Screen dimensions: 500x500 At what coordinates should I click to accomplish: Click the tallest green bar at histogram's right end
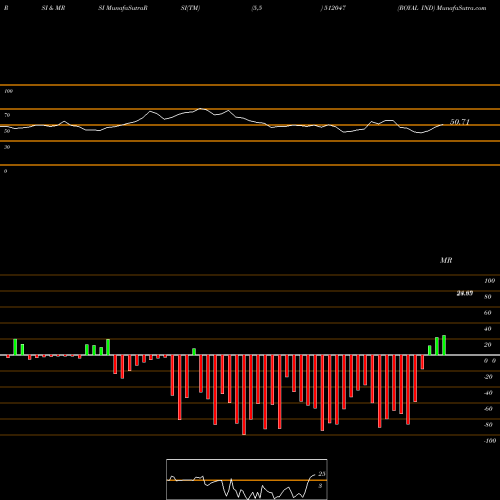click(444, 345)
